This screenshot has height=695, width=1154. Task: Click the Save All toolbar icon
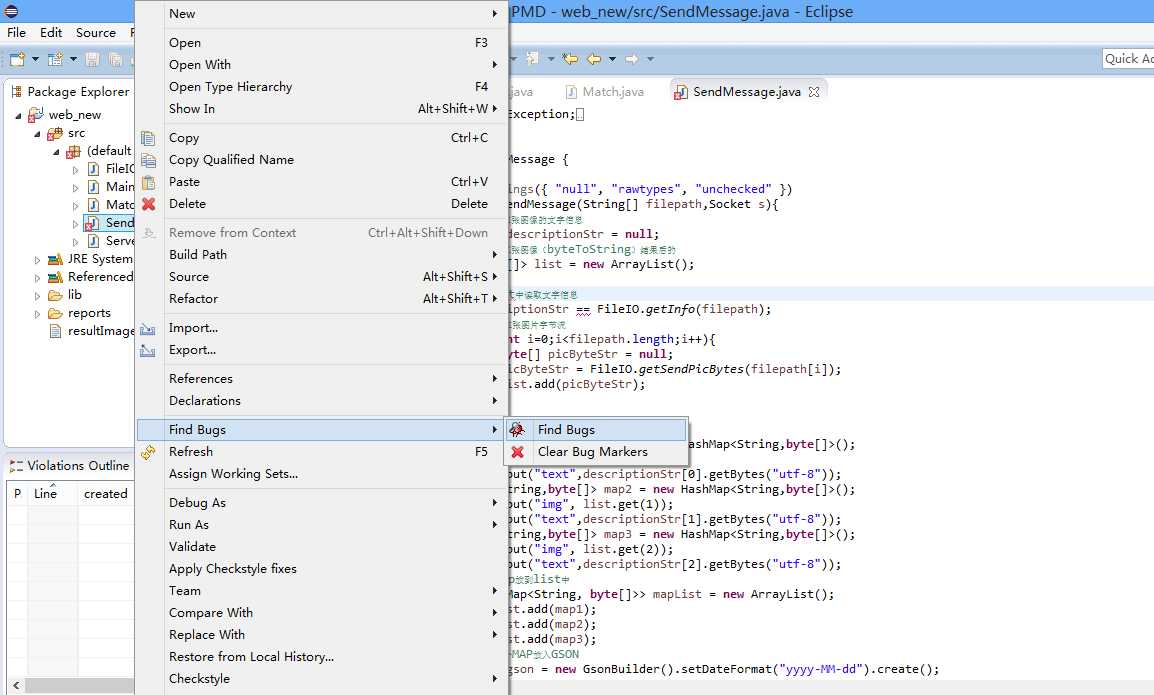[116, 59]
